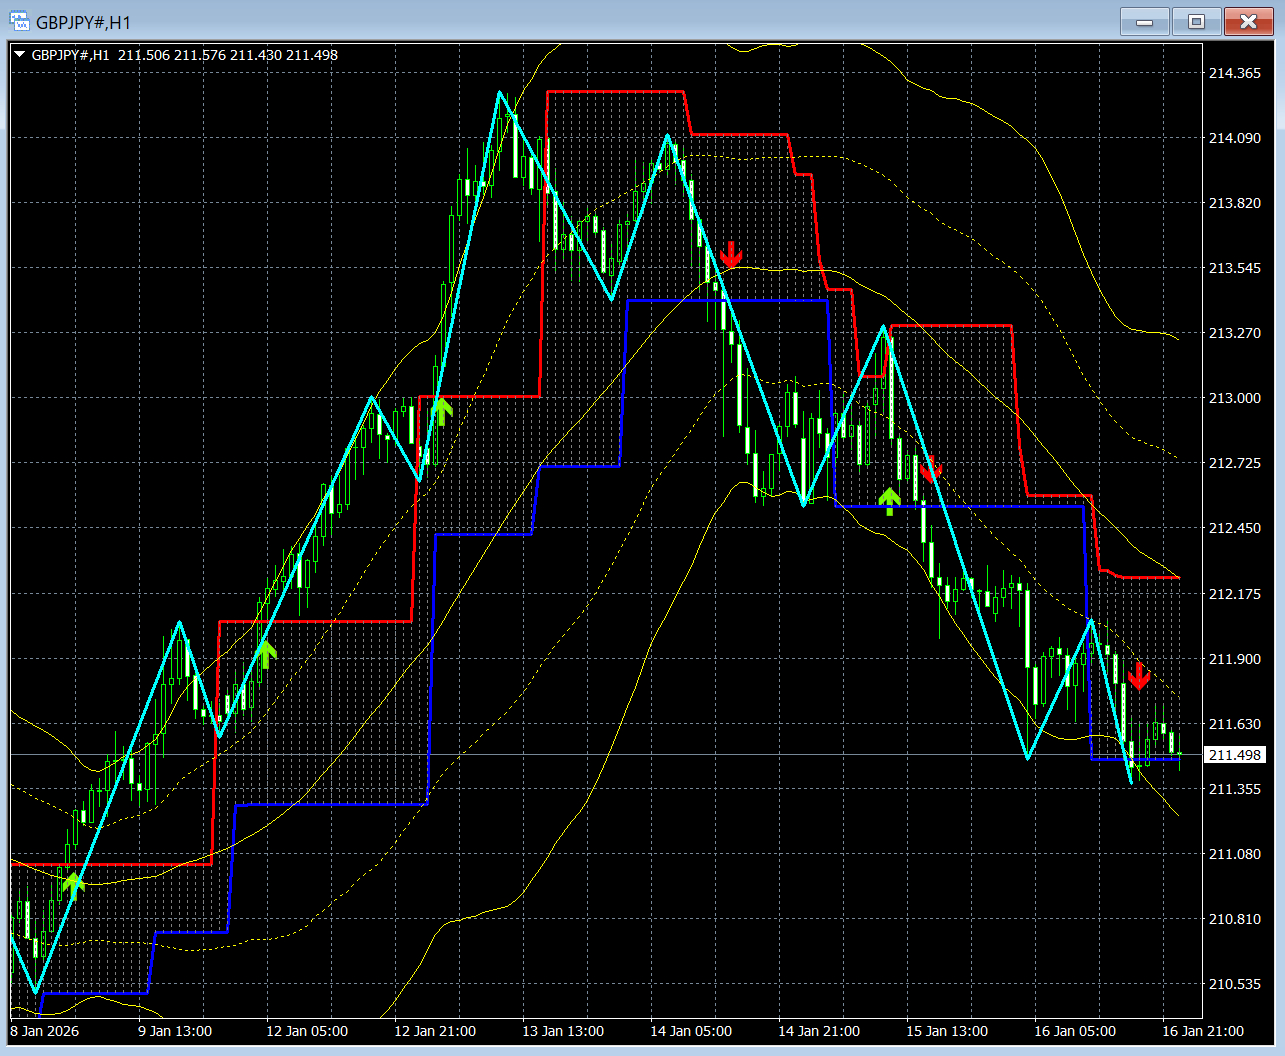Click the 15 Jan 13:00 time label

(x=947, y=1031)
